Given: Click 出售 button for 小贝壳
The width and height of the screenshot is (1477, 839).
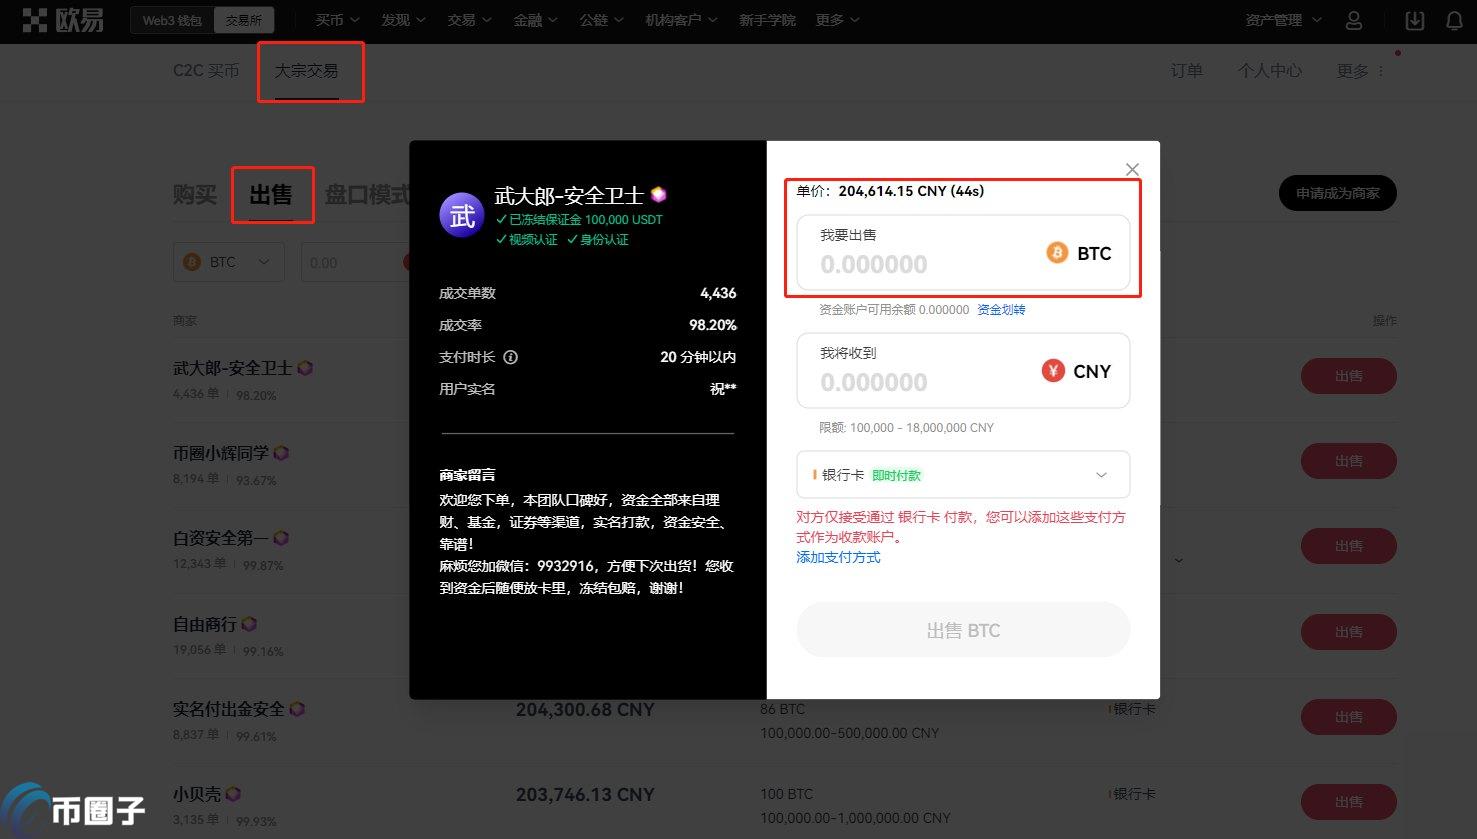Looking at the screenshot, I should pos(1348,802).
